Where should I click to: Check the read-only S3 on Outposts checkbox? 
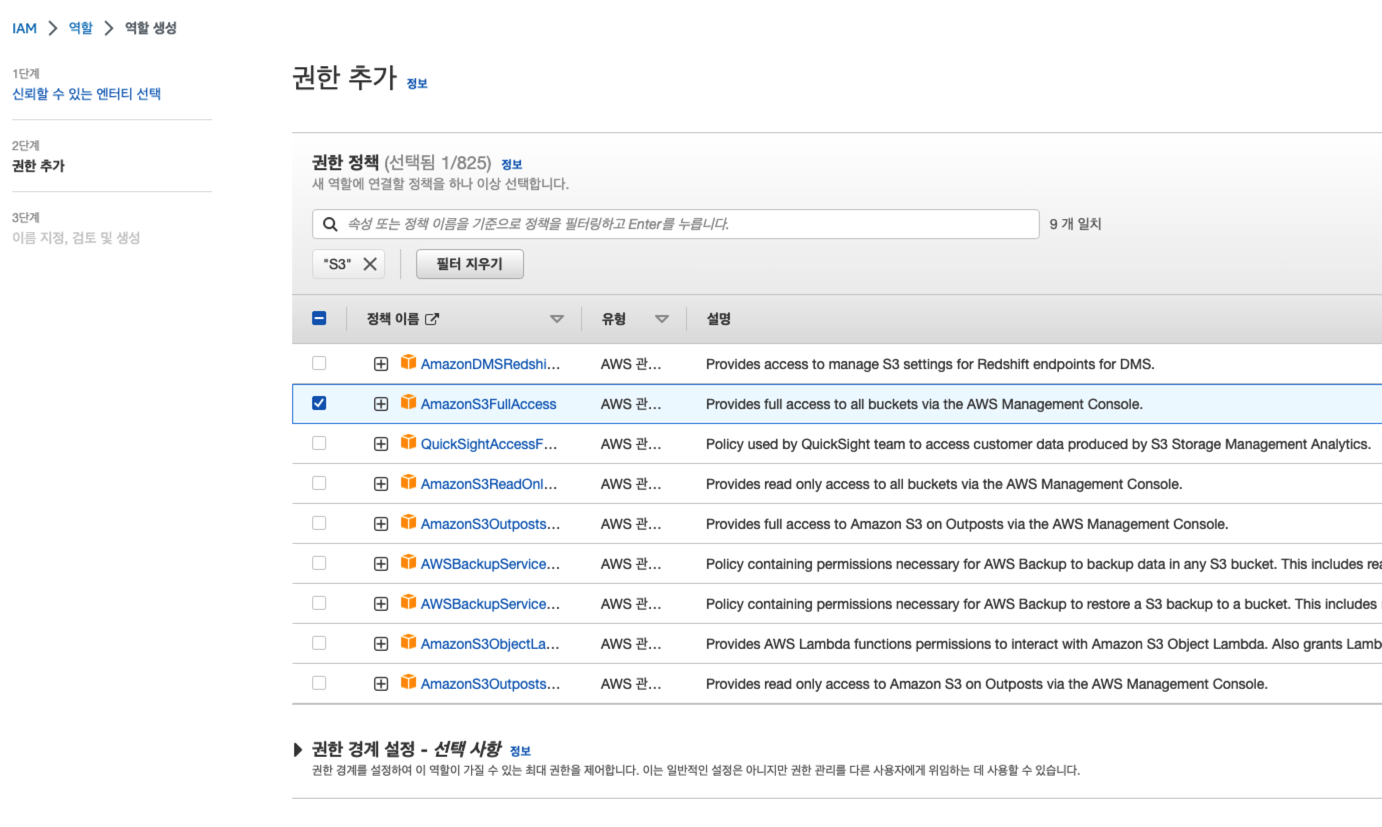(x=319, y=683)
